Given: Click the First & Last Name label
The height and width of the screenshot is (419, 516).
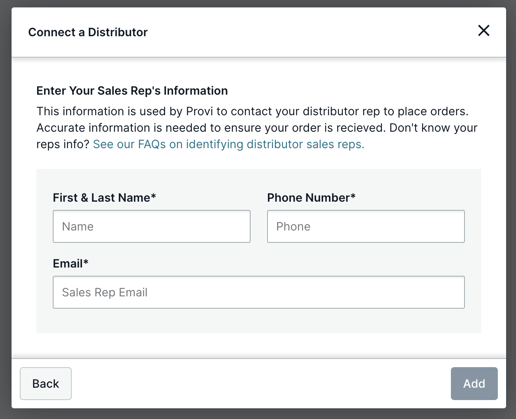Looking at the screenshot, I should coord(104,198).
